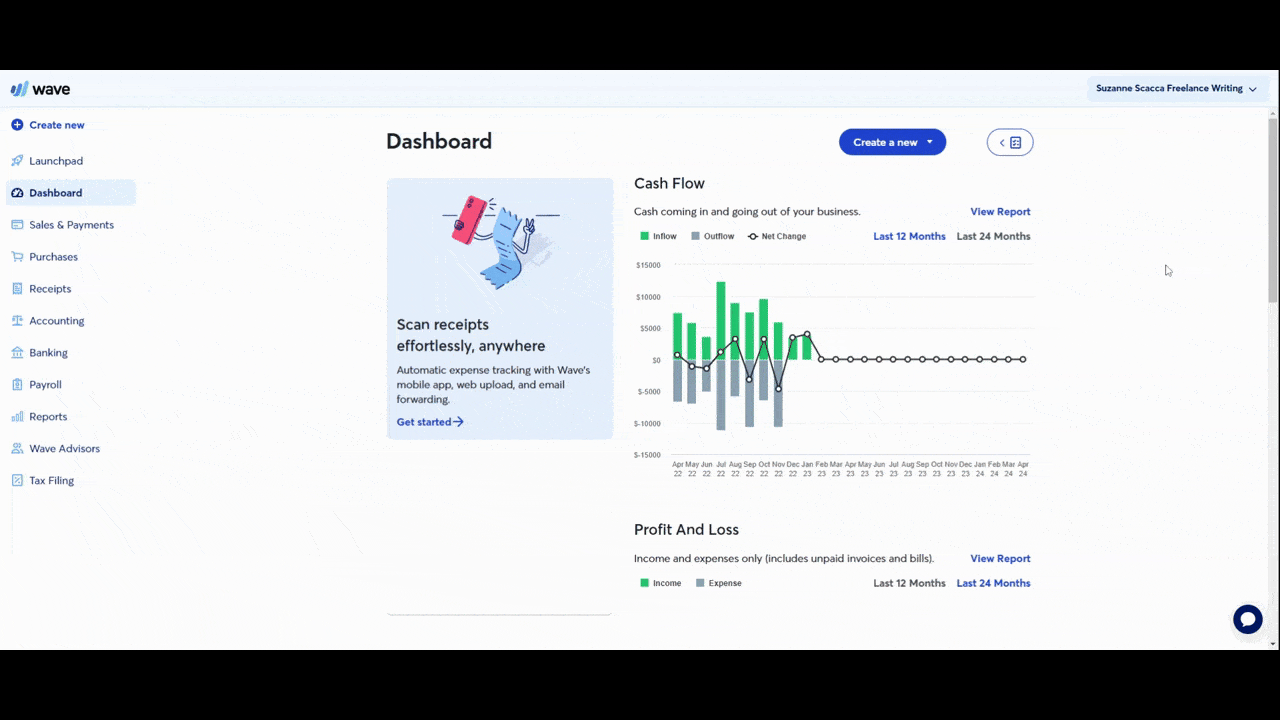Click the Create new plus icon
1280x720 pixels.
pyautogui.click(x=17, y=125)
